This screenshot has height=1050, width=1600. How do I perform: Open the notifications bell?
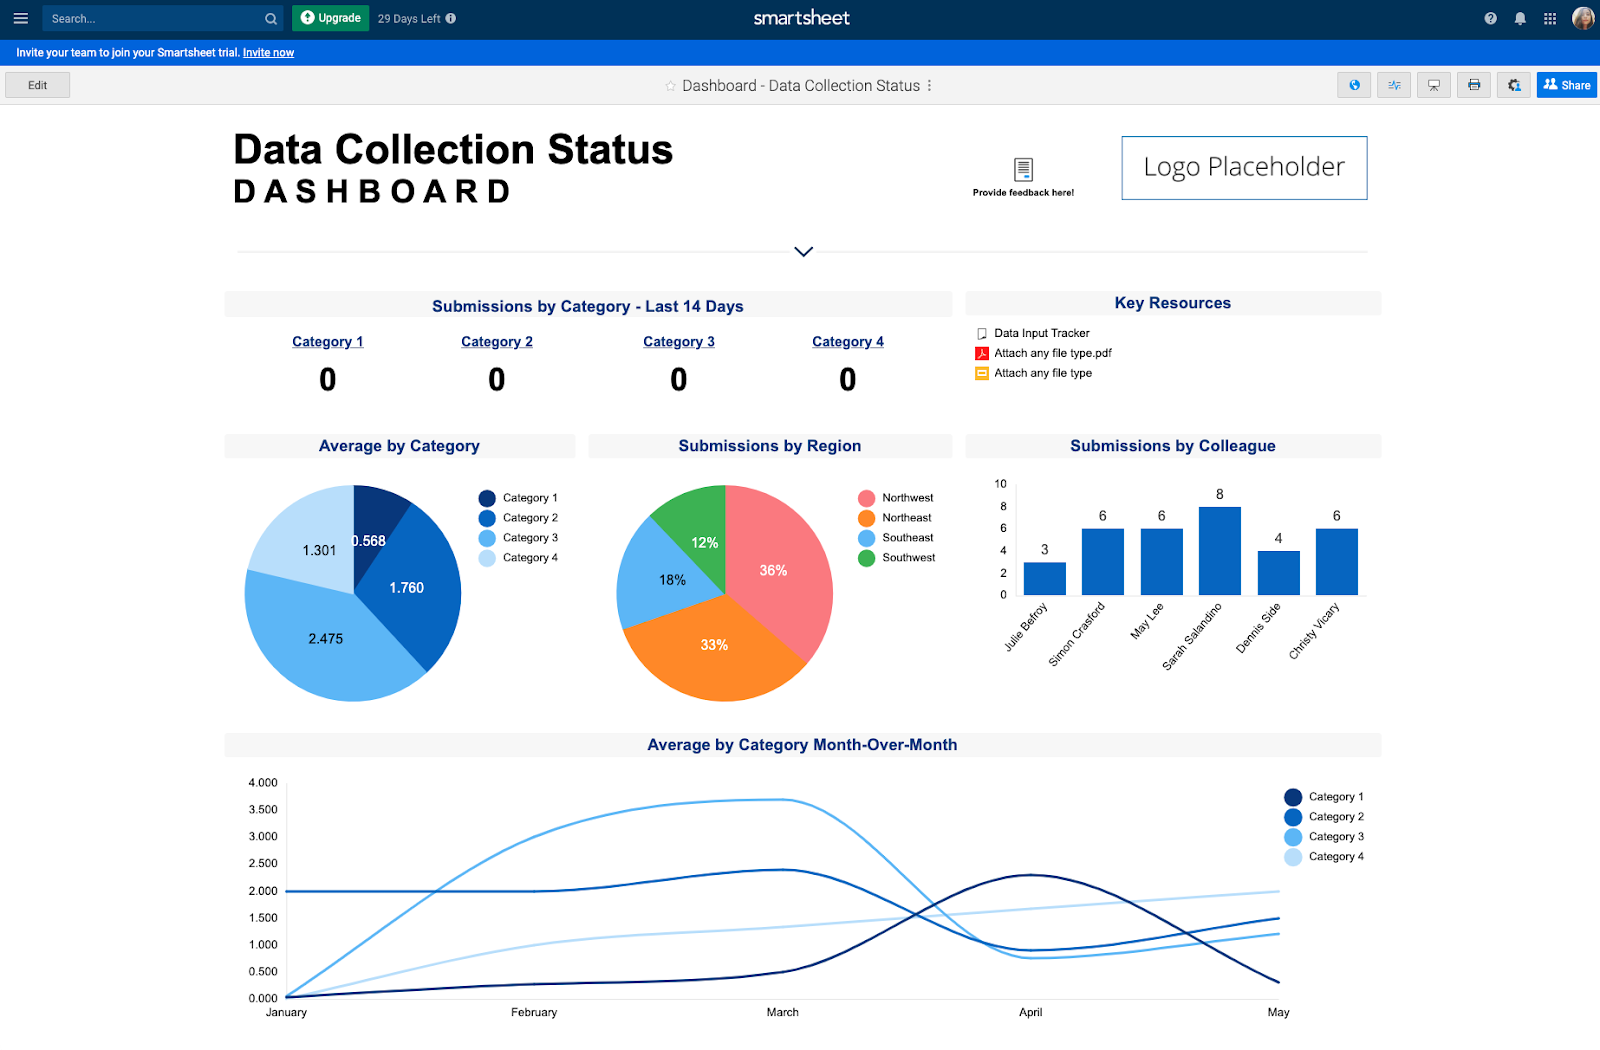1519,18
